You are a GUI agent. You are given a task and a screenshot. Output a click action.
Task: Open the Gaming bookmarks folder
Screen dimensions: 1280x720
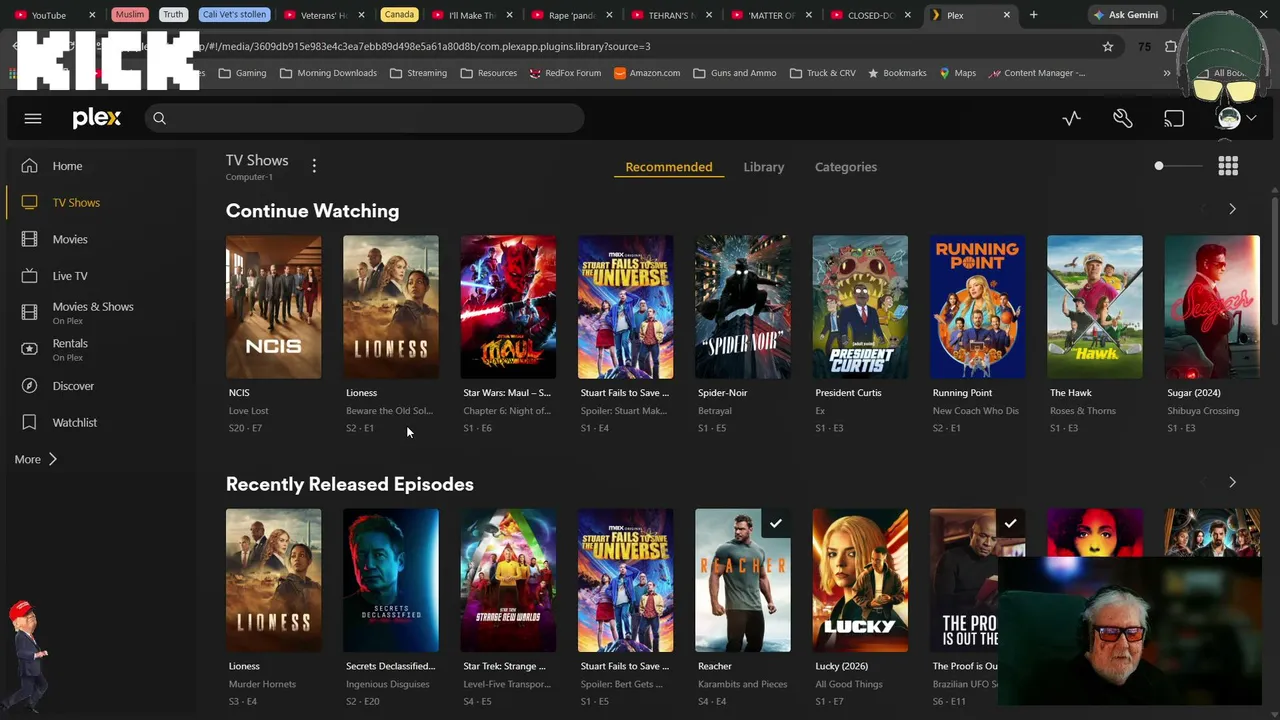point(243,73)
